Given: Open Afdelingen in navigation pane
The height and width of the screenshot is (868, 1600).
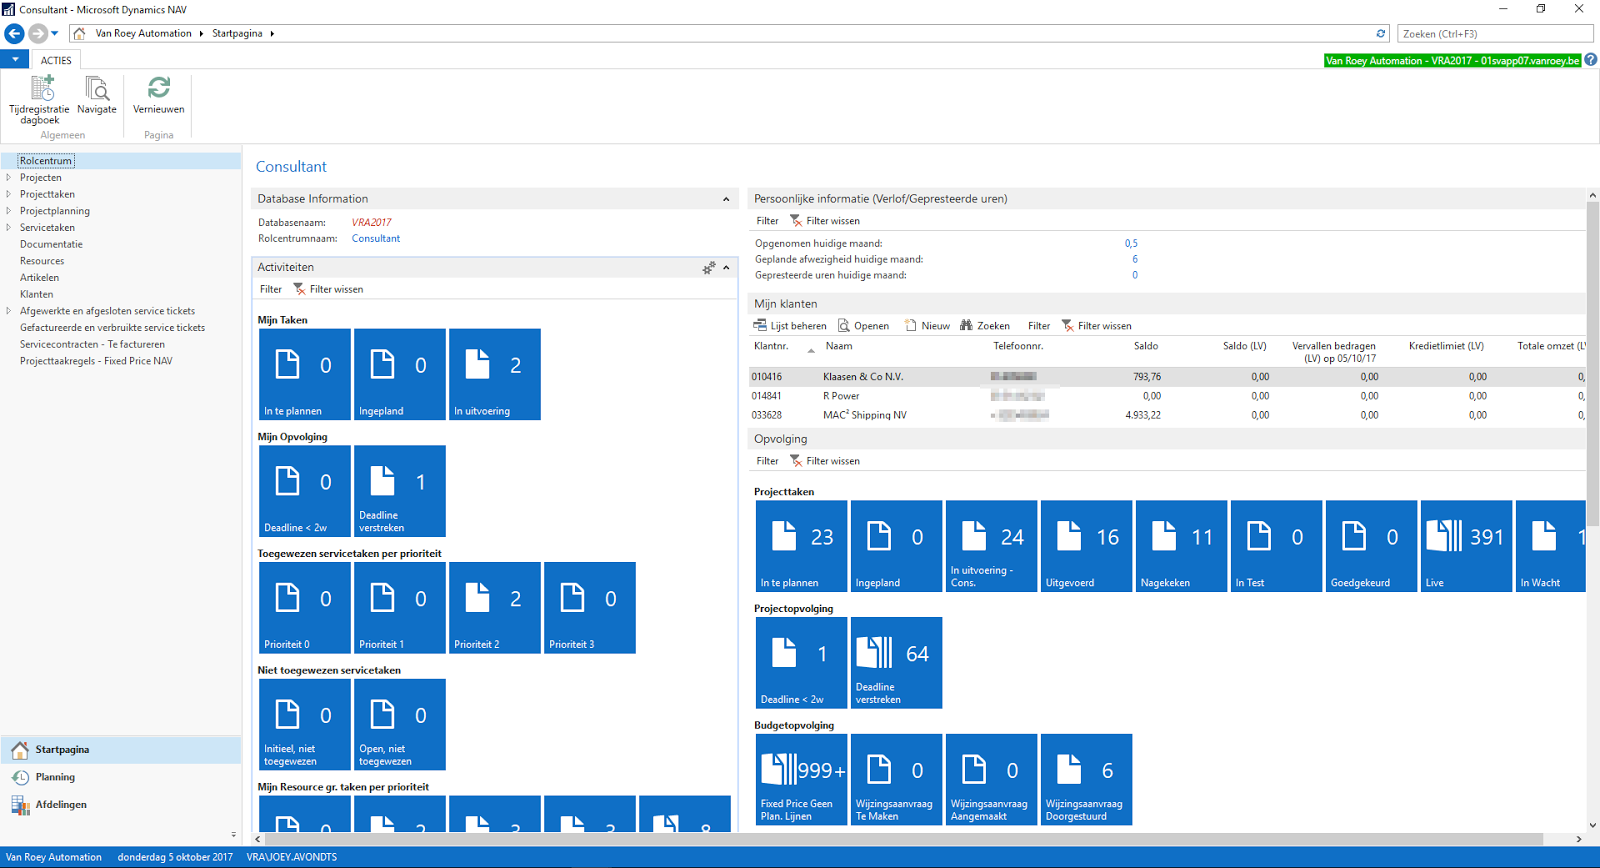Looking at the screenshot, I should pos(120,805).
